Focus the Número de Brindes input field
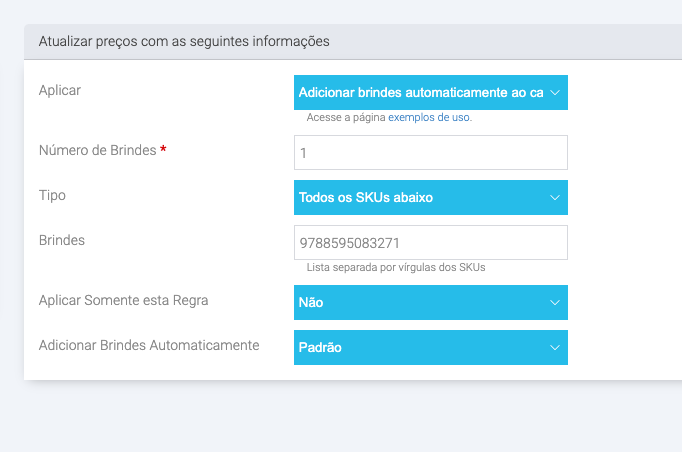Viewport: 682px width, 452px height. [430, 152]
